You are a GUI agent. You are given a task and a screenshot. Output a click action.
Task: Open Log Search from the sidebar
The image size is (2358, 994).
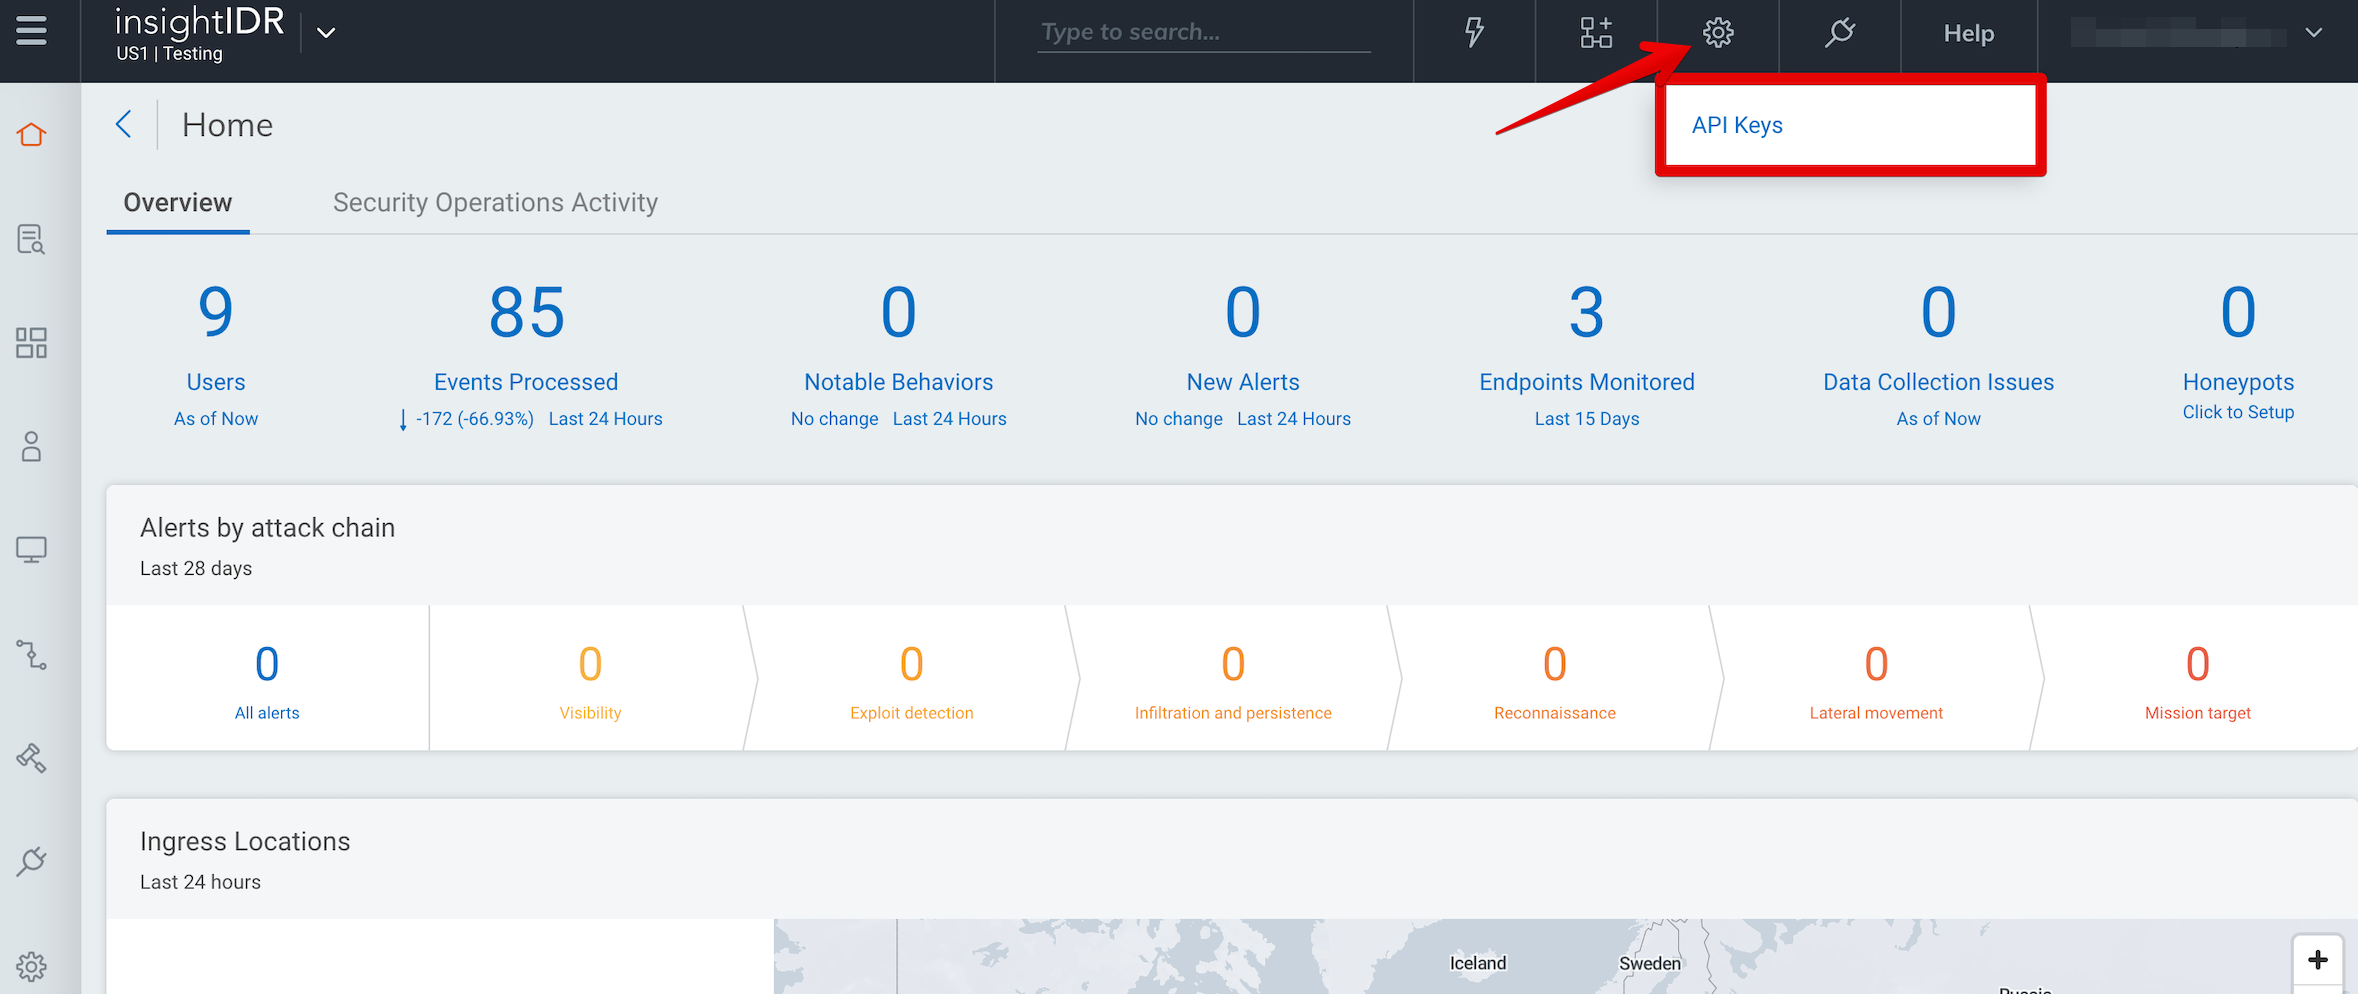[31, 240]
